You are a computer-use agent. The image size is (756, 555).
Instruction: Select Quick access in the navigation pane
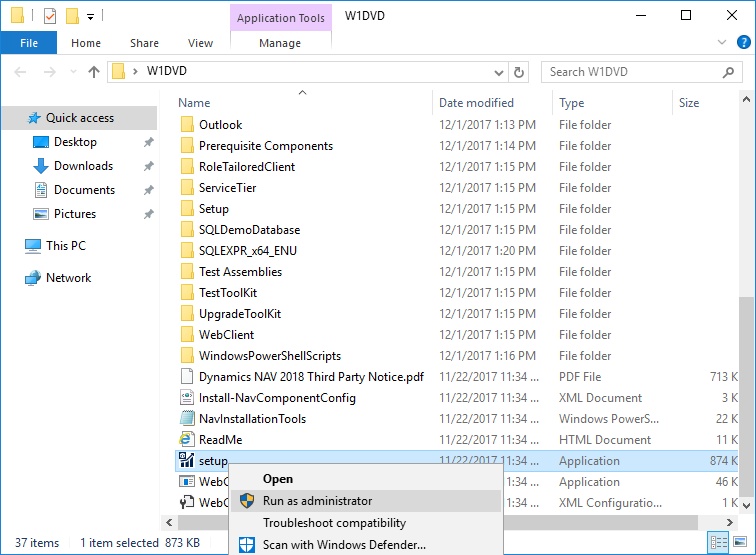80,118
